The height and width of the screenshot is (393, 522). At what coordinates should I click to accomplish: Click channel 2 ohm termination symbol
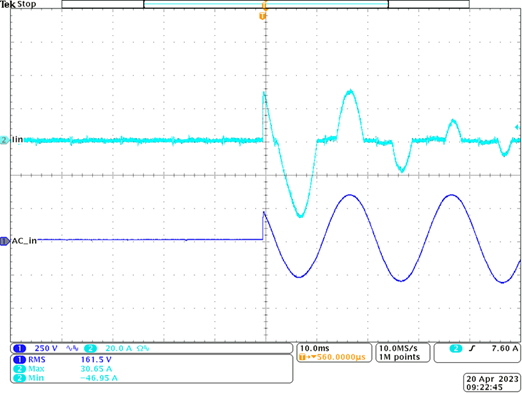[143, 348]
